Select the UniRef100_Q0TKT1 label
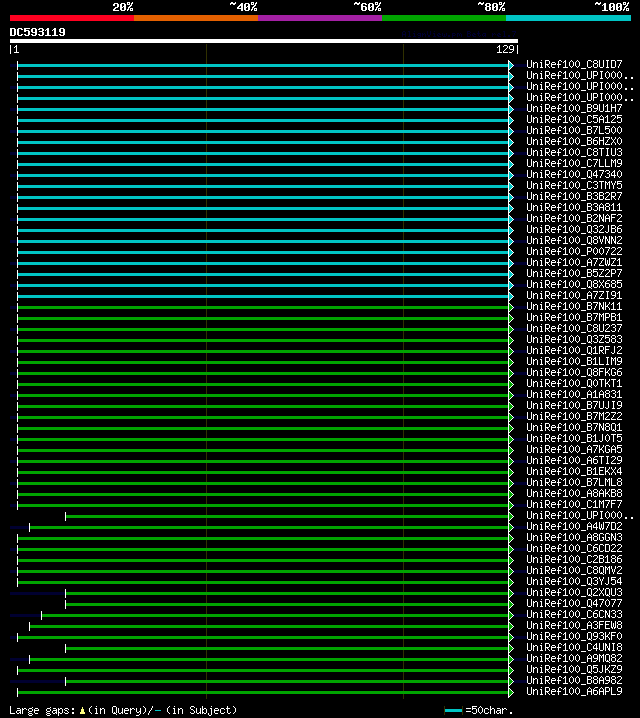The image size is (640, 718). point(574,383)
